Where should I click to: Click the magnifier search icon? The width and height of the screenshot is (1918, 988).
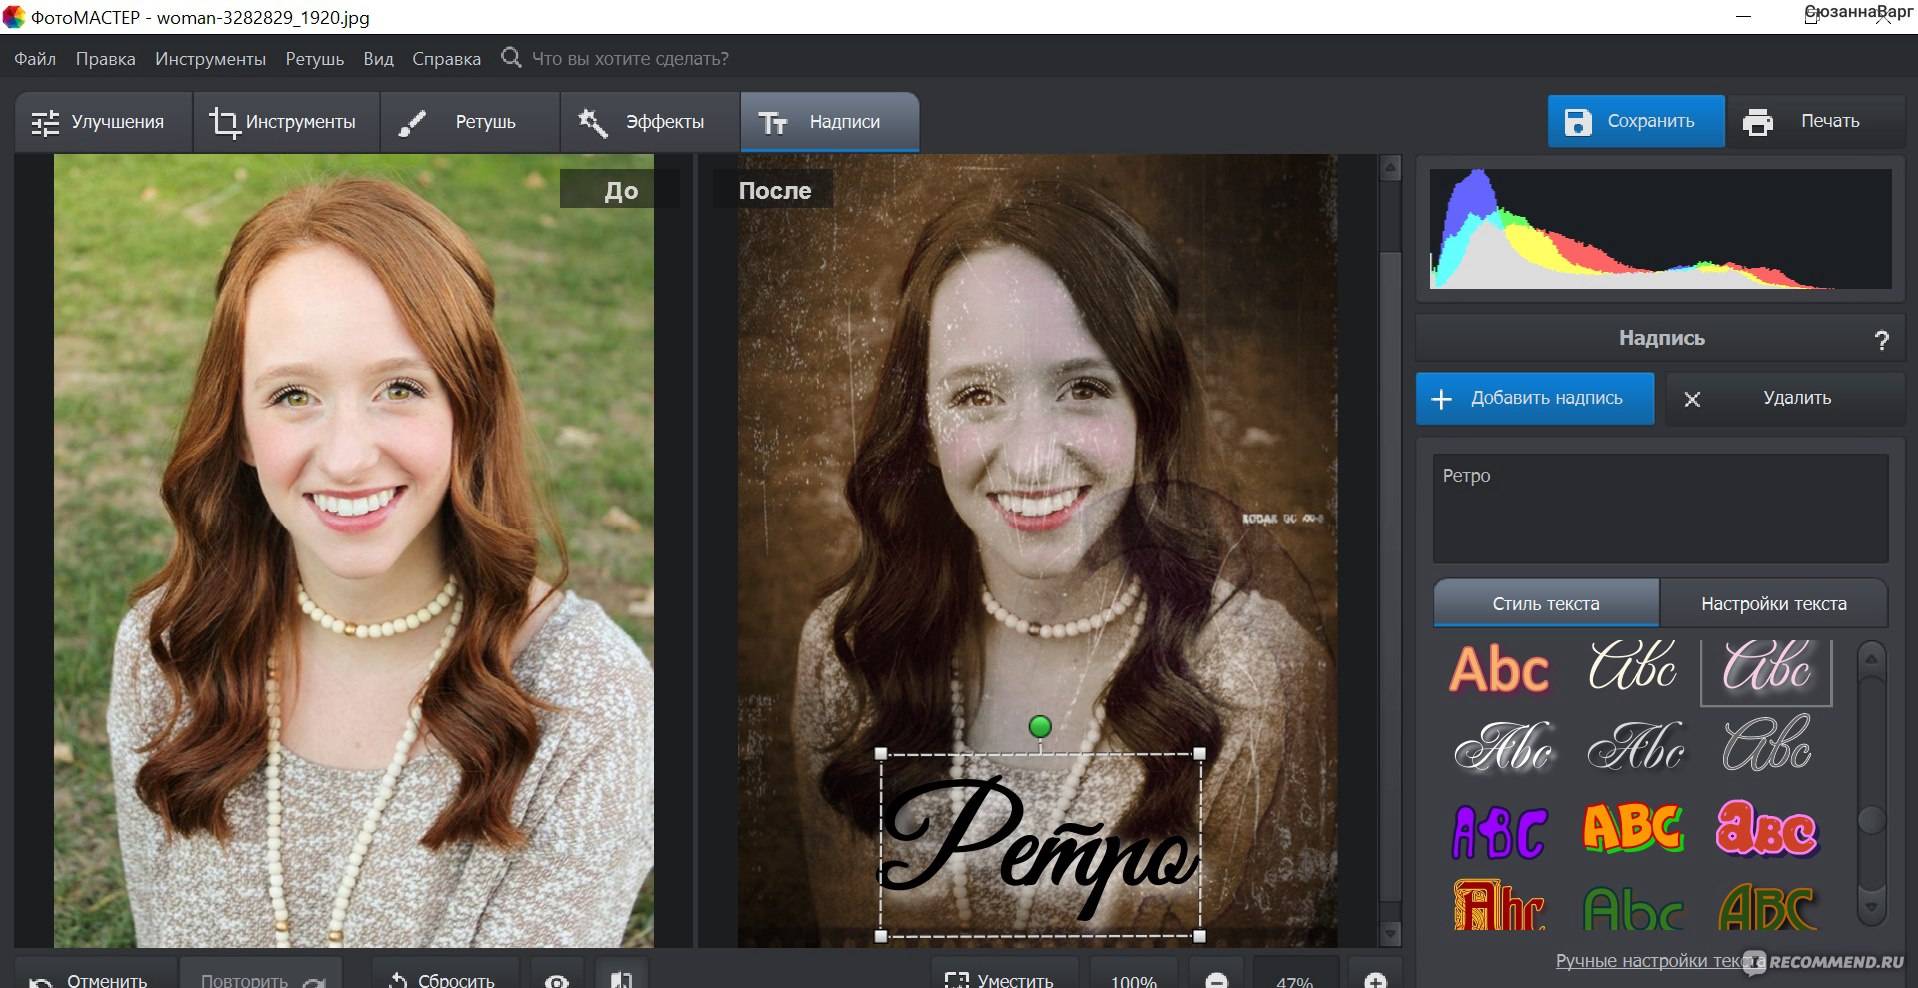point(511,58)
